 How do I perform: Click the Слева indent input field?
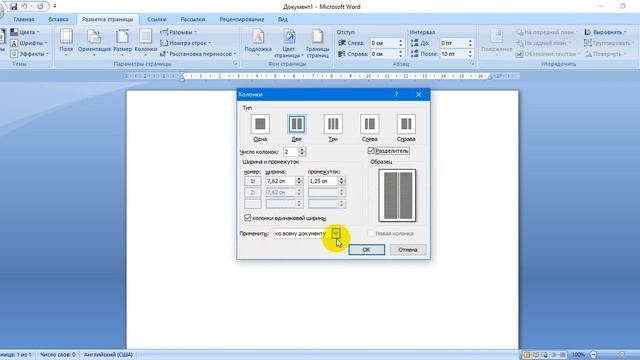click(x=384, y=43)
